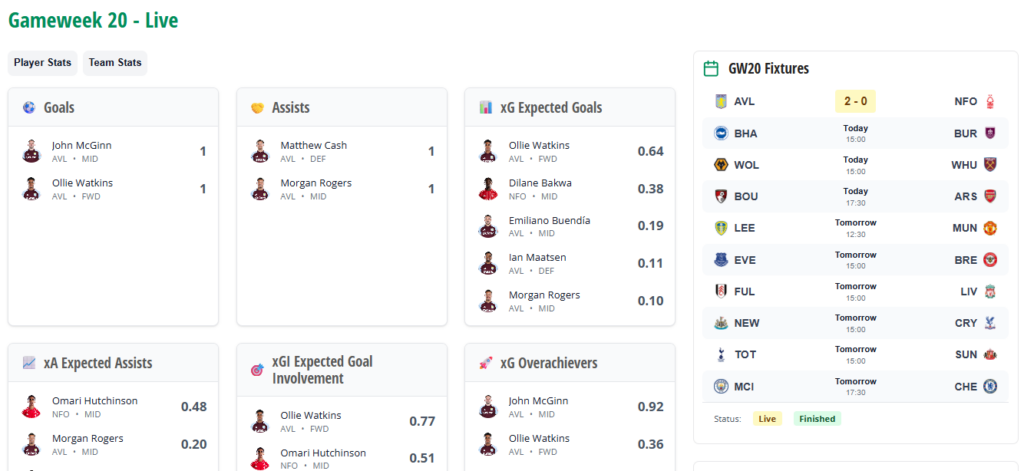Click the Liverpool club crest

[x=990, y=291]
